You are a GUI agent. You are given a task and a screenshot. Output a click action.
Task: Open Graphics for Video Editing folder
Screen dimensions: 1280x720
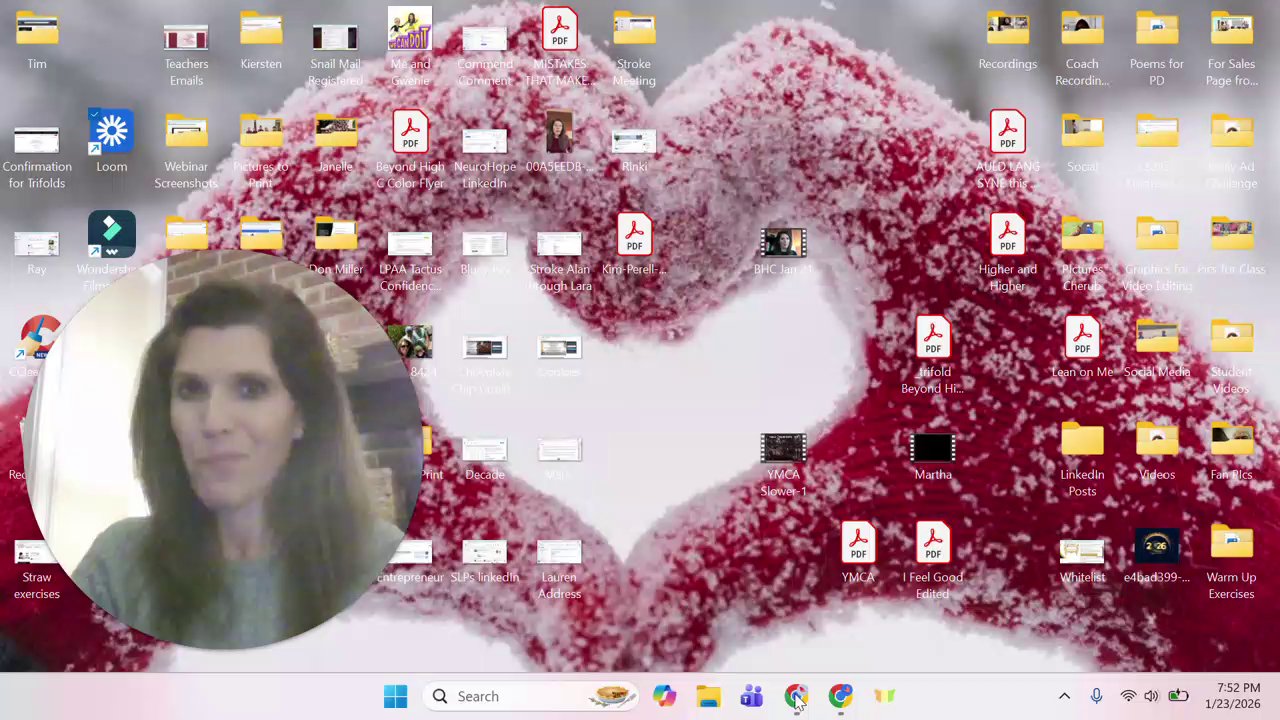point(1157,253)
